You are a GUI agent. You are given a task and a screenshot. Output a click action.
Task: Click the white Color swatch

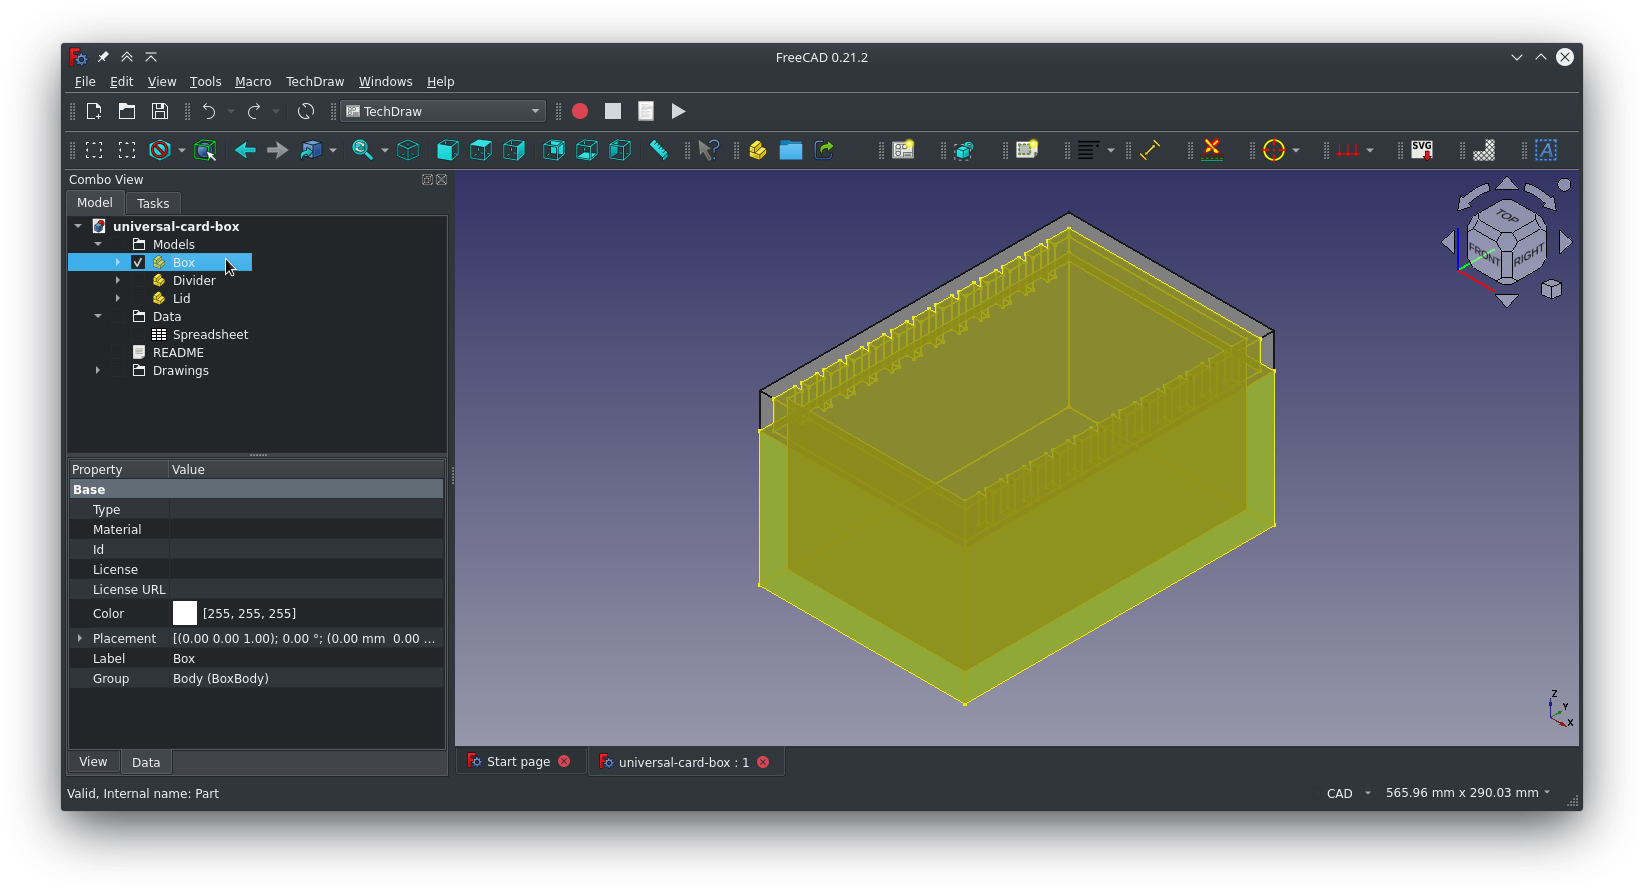185,613
